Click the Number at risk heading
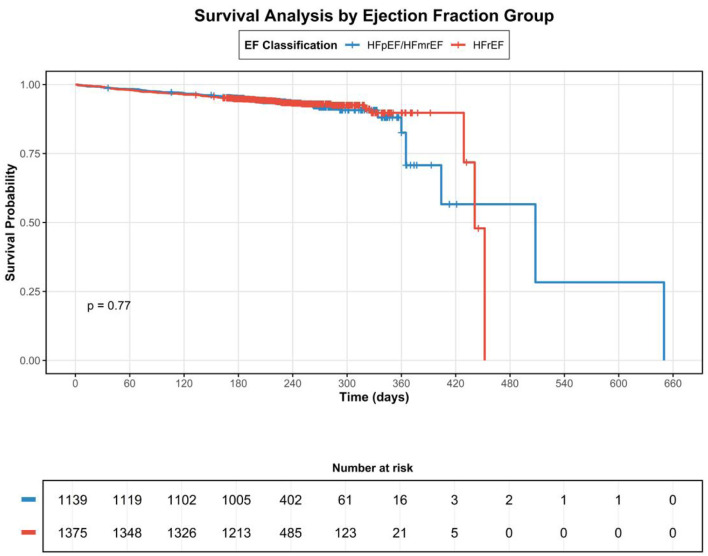The width and height of the screenshot is (708, 556). 367,465
